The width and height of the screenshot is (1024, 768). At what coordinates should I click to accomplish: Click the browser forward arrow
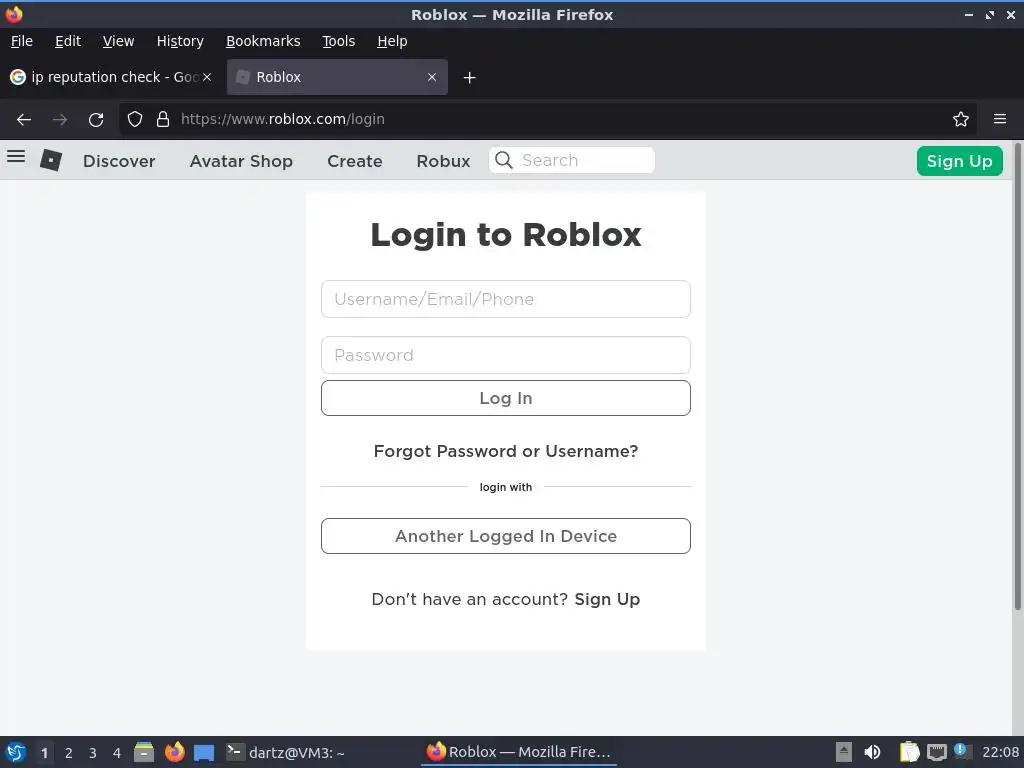click(x=59, y=120)
